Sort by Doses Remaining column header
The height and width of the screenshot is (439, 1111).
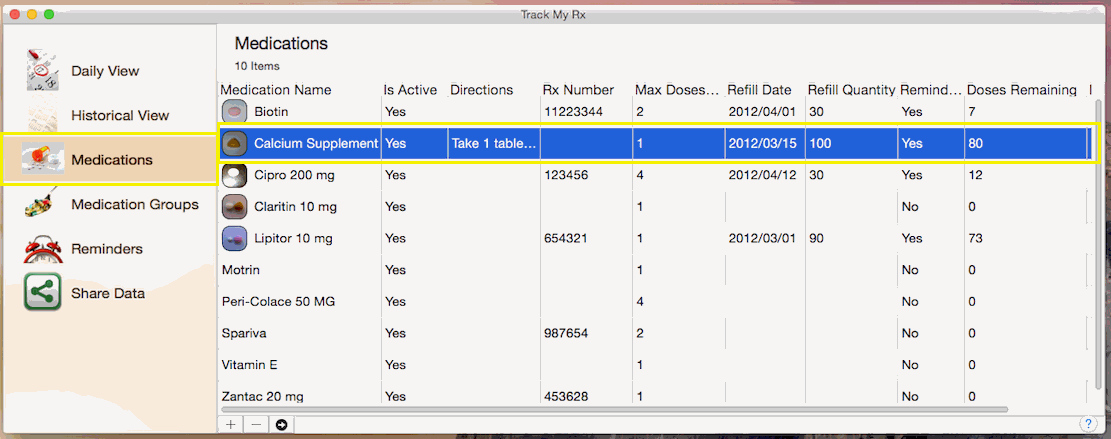[x=1021, y=90]
